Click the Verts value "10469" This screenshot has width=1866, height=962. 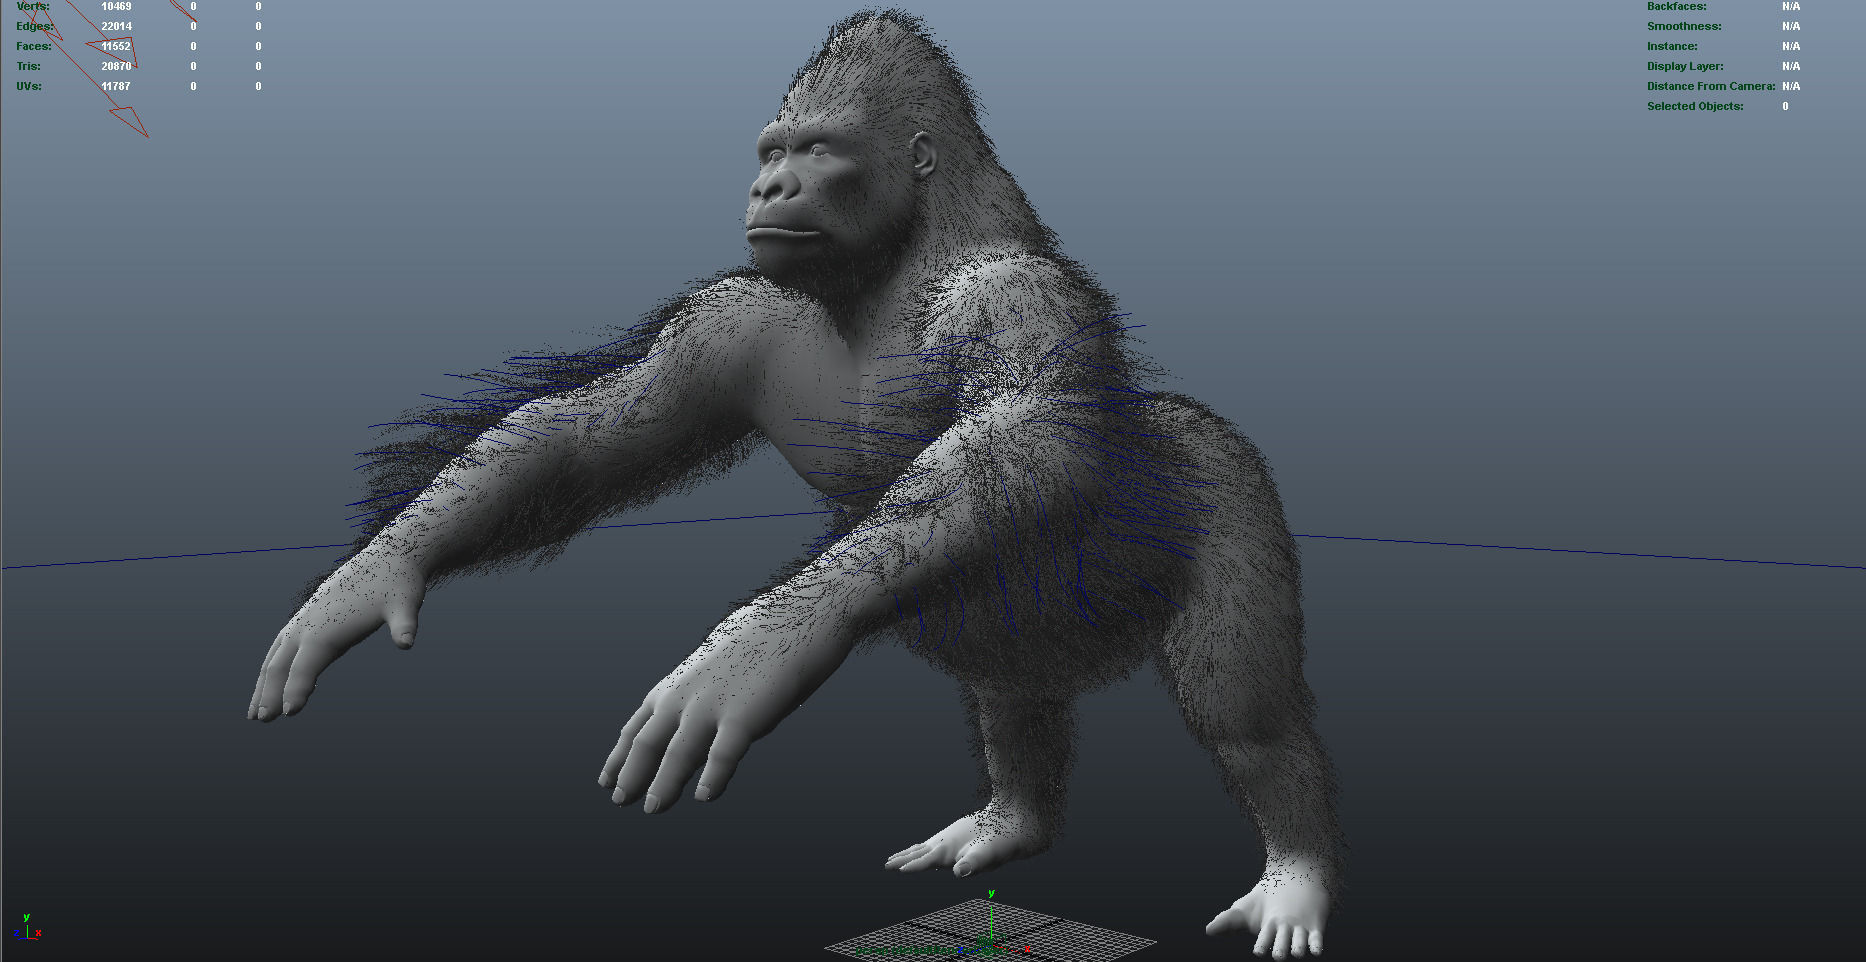[116, 6]
